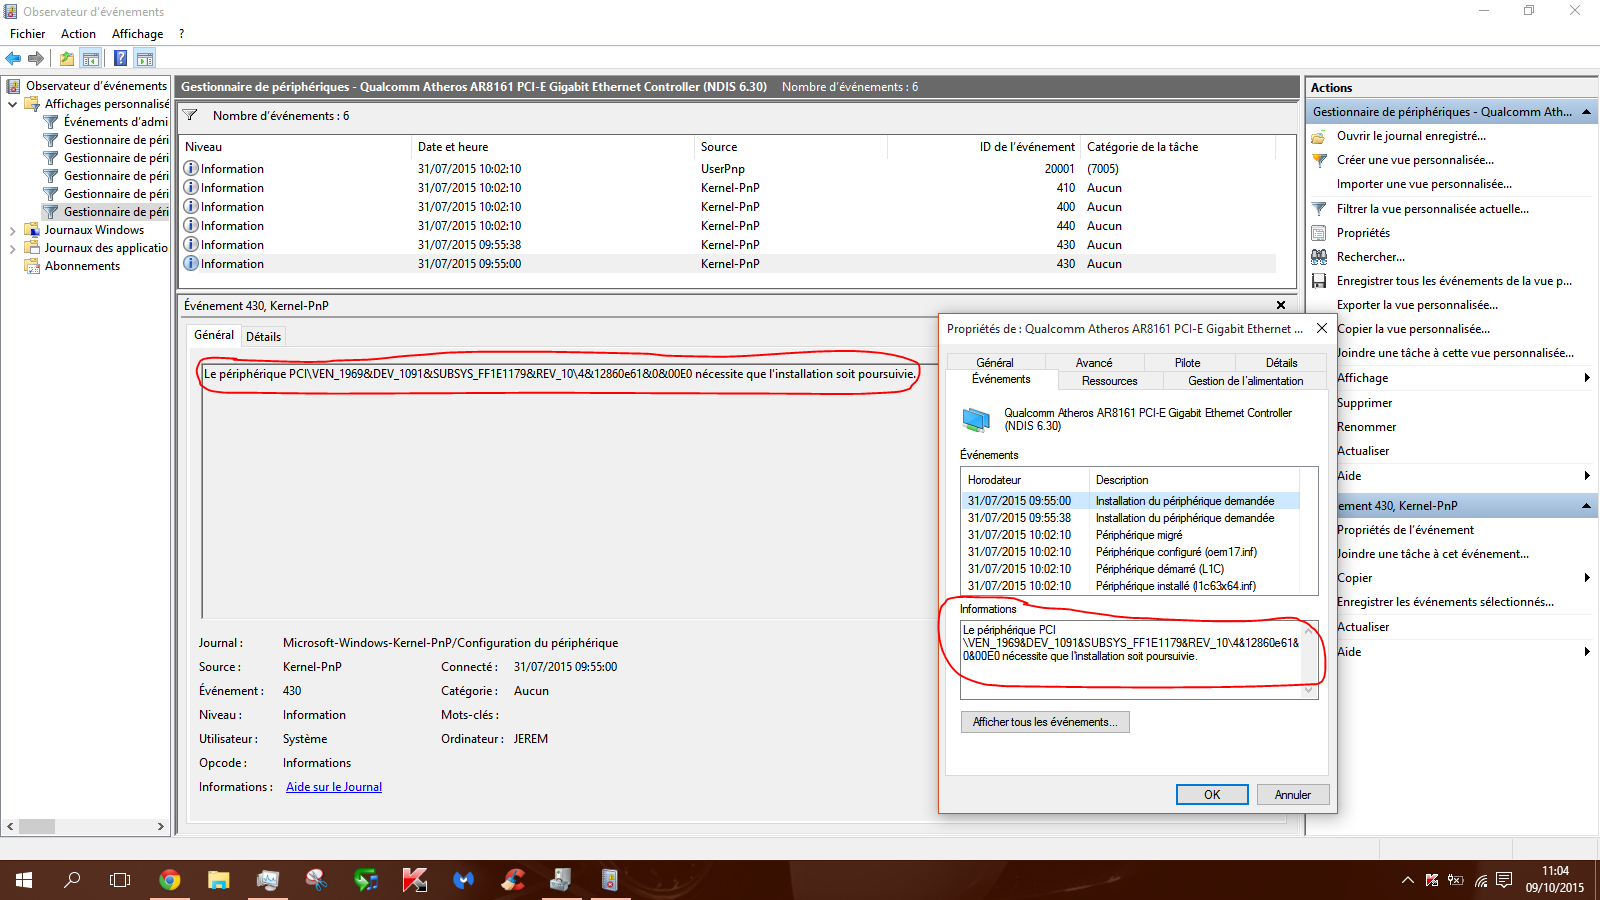Click the tree pane horizontal scrollbar thumb

point(37,827)
